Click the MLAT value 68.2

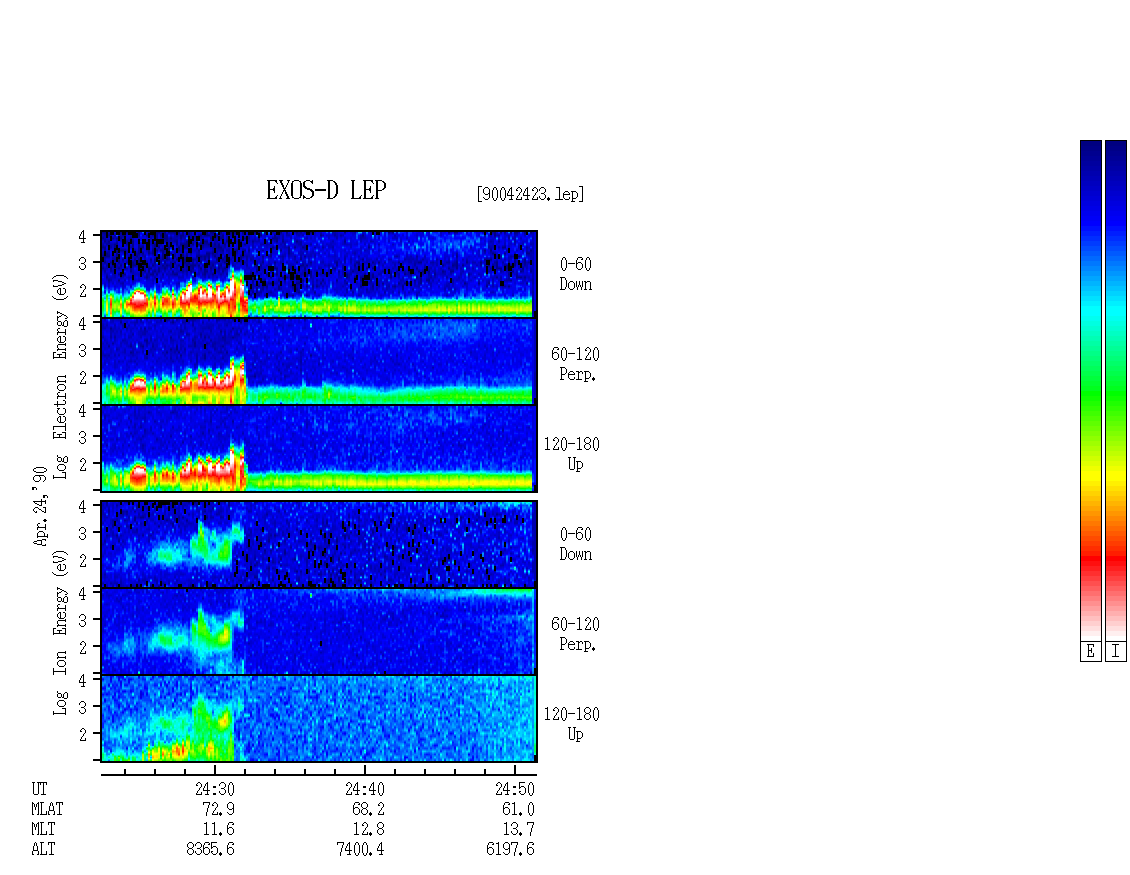tap(368, 809)
